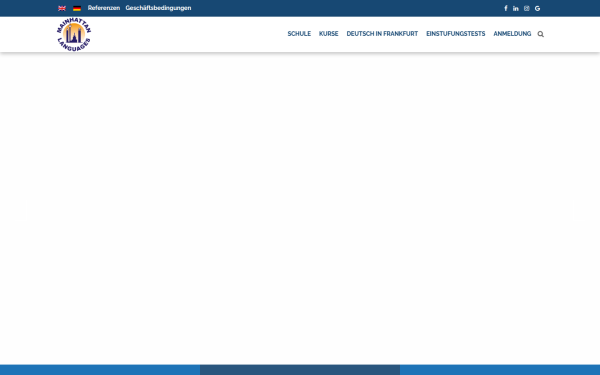The width and height of the screenshot is (600, 375).
Task: Switch site language to German flag
Action: pyautogui.click(x=77, y=8)
